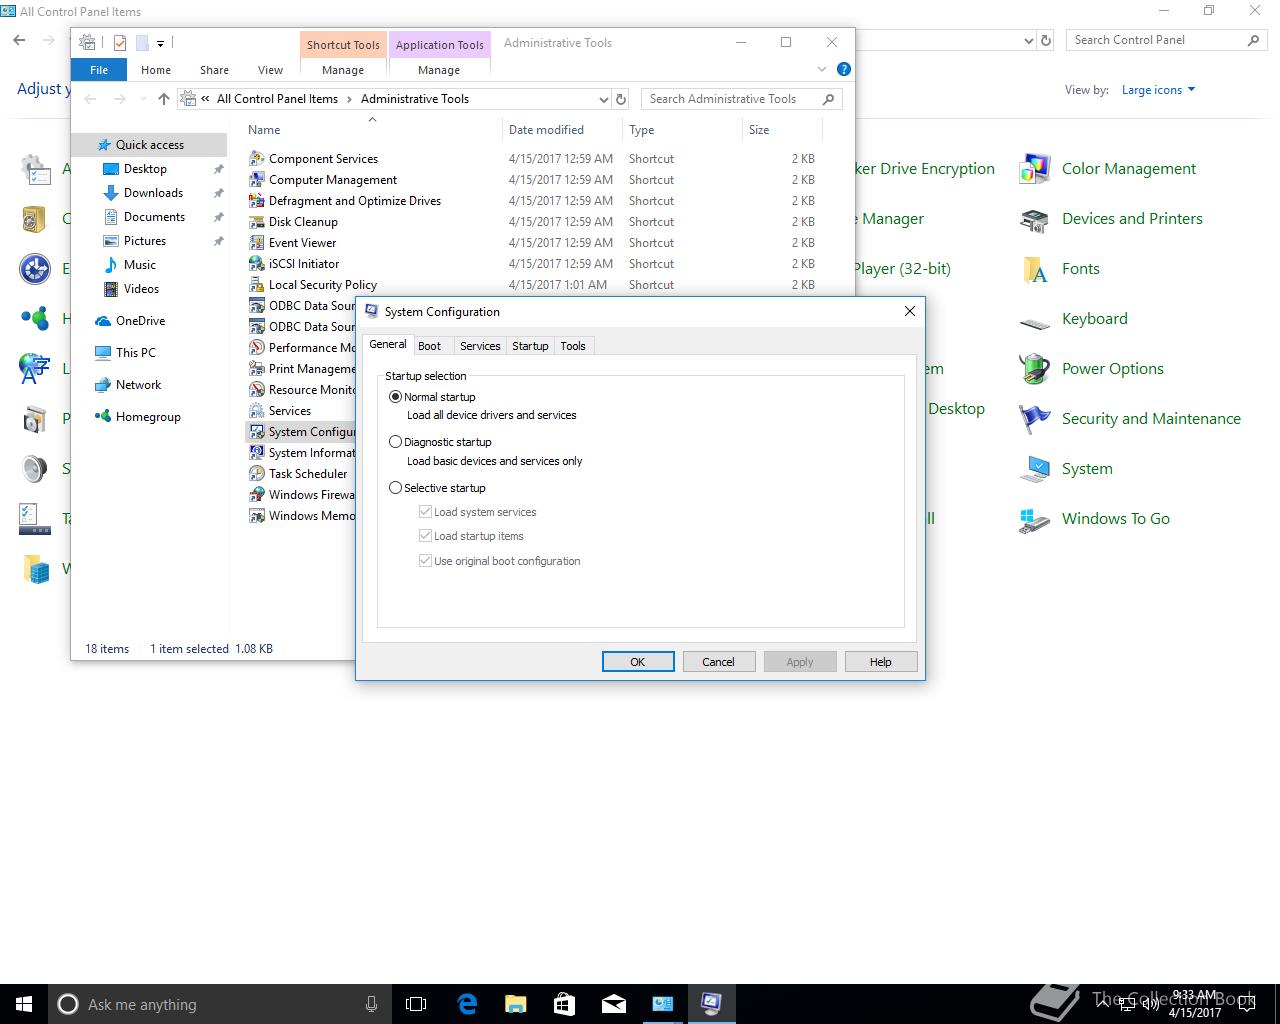Click the Help button in System Configuration
This screenshot has height=1024, width=1280.
[880, 662]
